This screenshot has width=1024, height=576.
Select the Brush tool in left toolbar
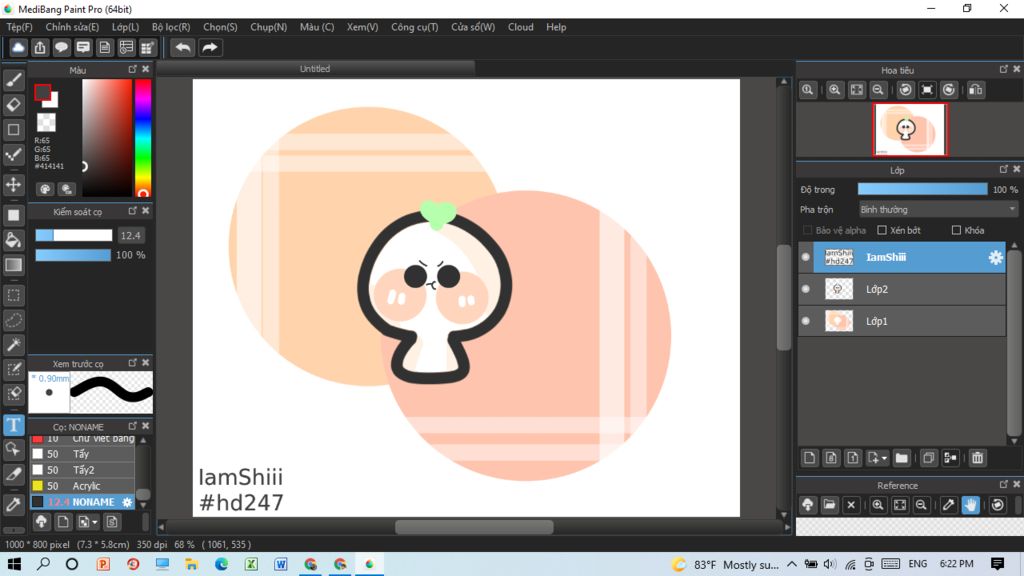point(14,80)
